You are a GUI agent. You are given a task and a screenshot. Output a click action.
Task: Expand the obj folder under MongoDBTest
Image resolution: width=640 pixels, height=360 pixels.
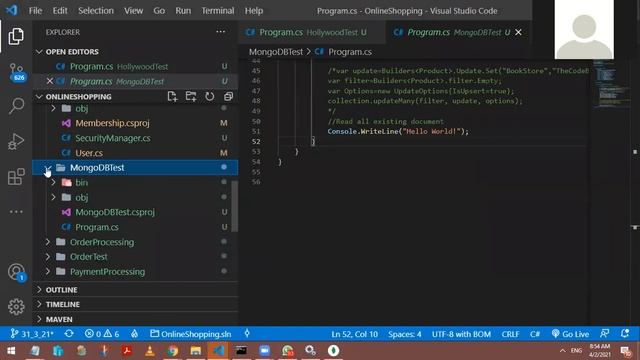click(53, 197)
